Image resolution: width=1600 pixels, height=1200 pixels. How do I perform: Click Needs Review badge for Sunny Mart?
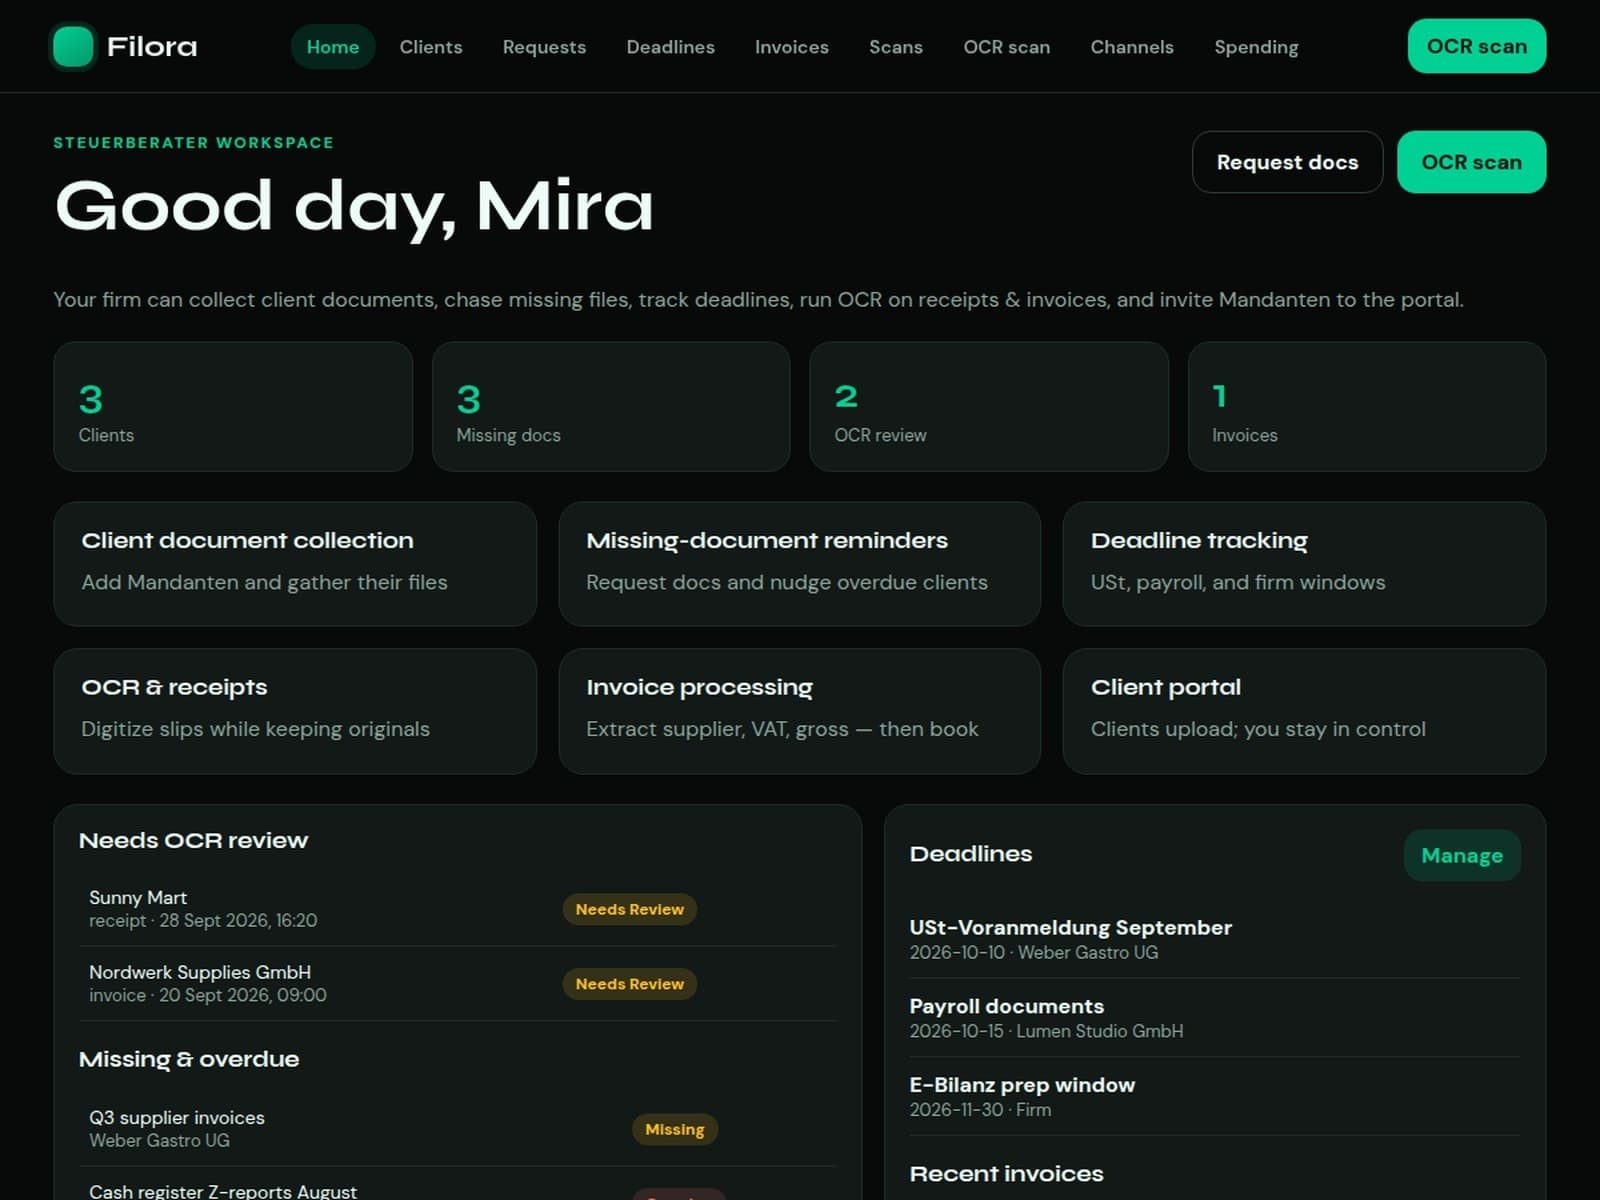point(630,909)
